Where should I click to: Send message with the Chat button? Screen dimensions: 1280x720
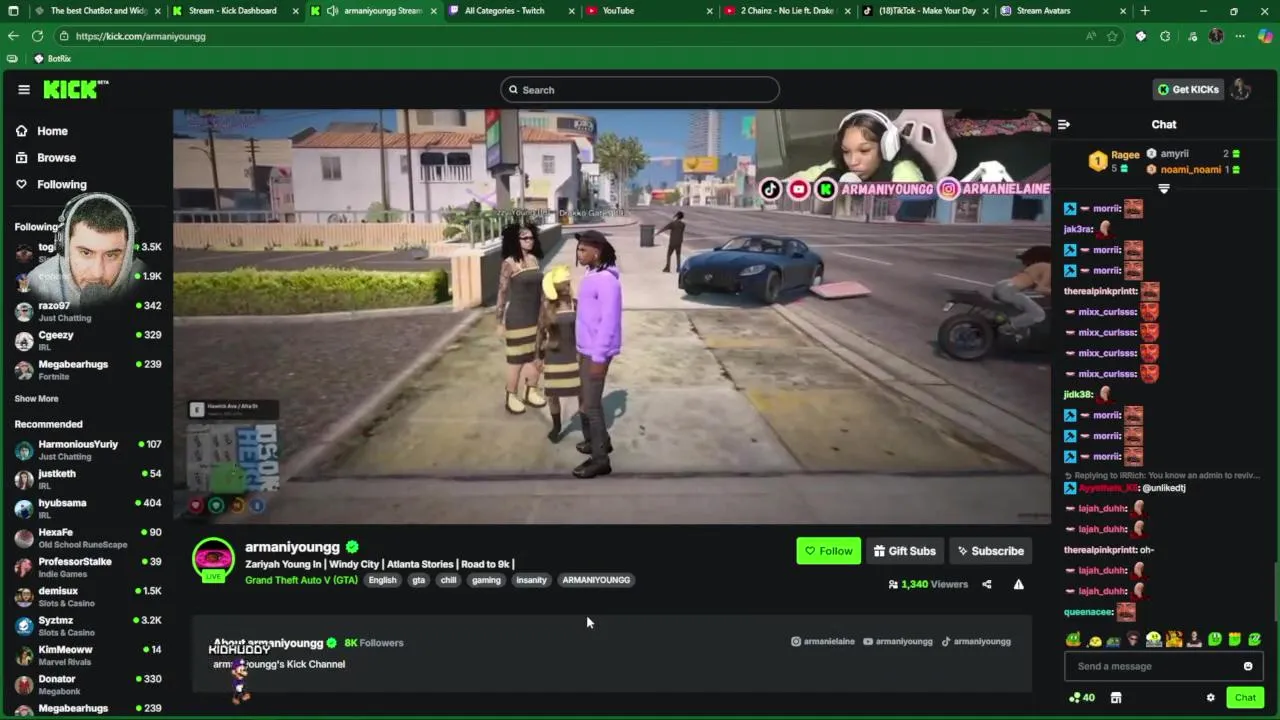point(1245,698)
